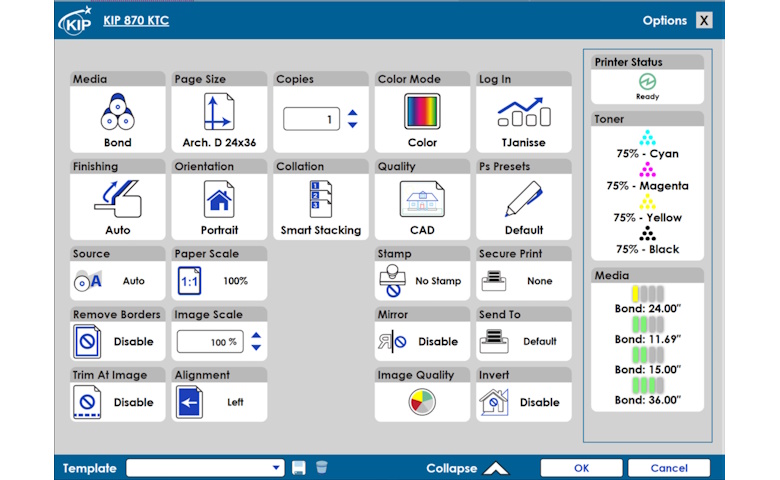This screenshot has height=480, width=780.
Task: Click the Remove Borders Disable text
Action: pyautogui.click(x=133, y=342)
